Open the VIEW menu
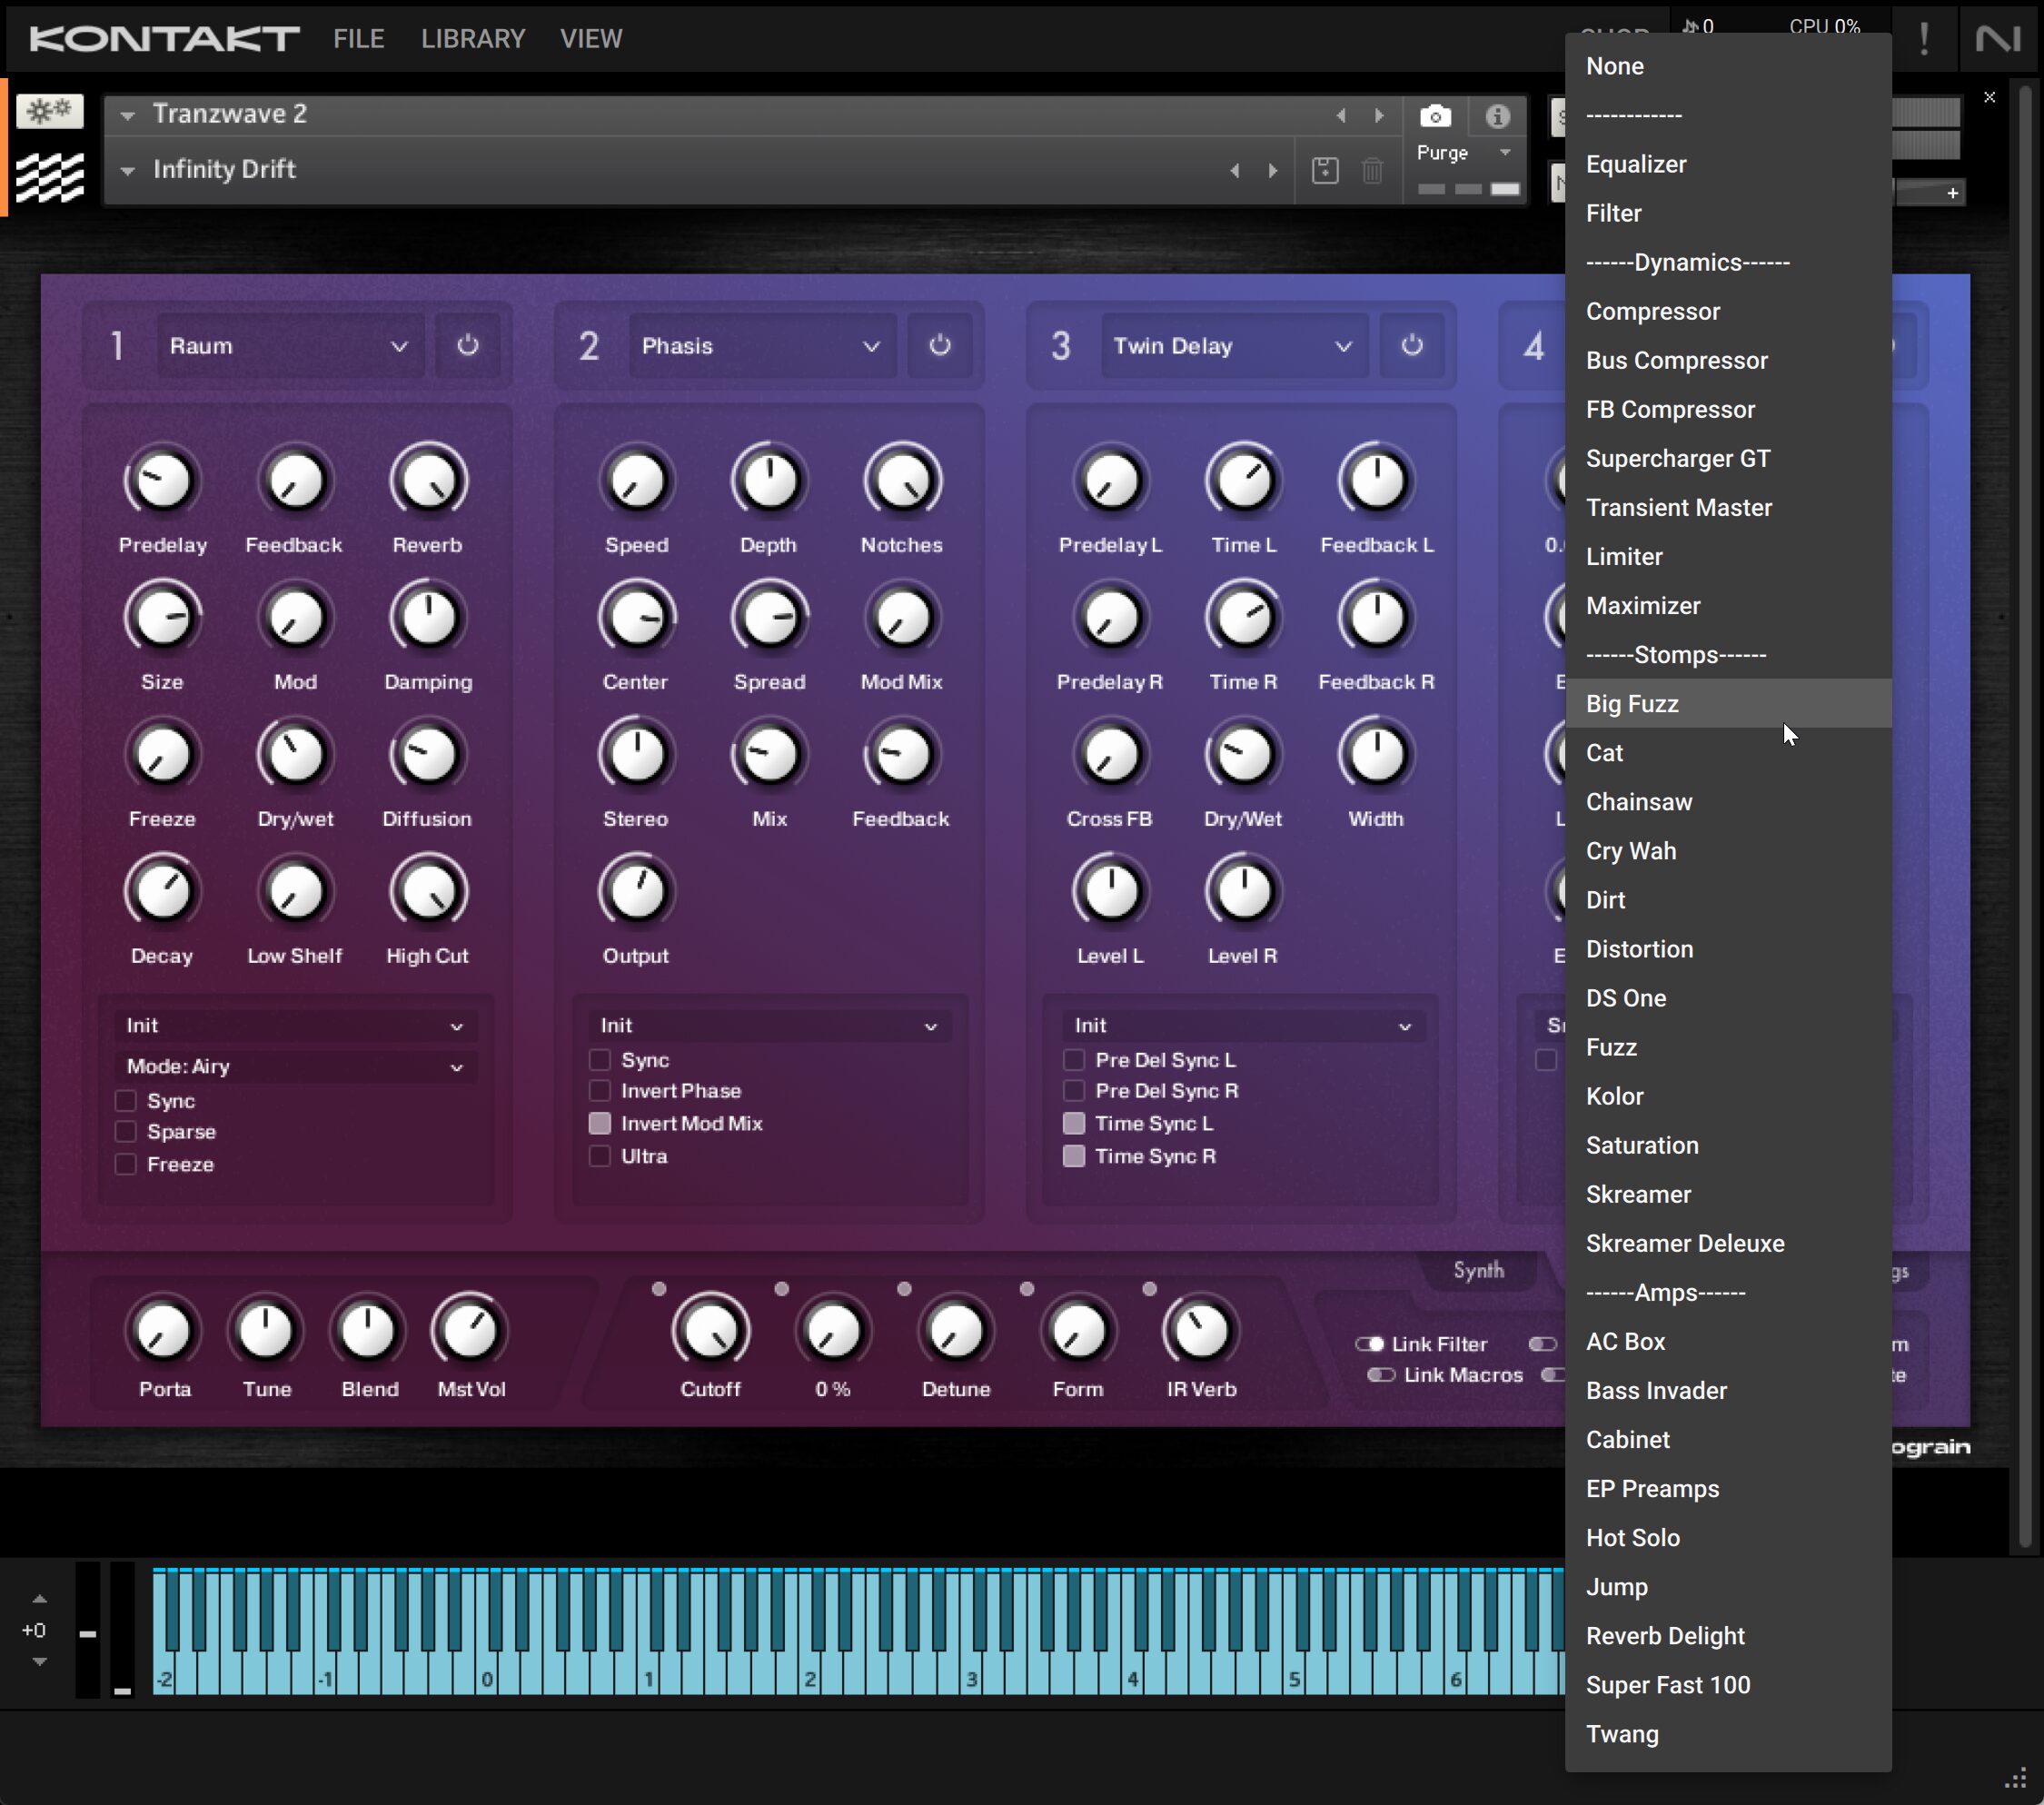Image resolution: width=2044 pixels, height=1805 pixels. point(591,39)
